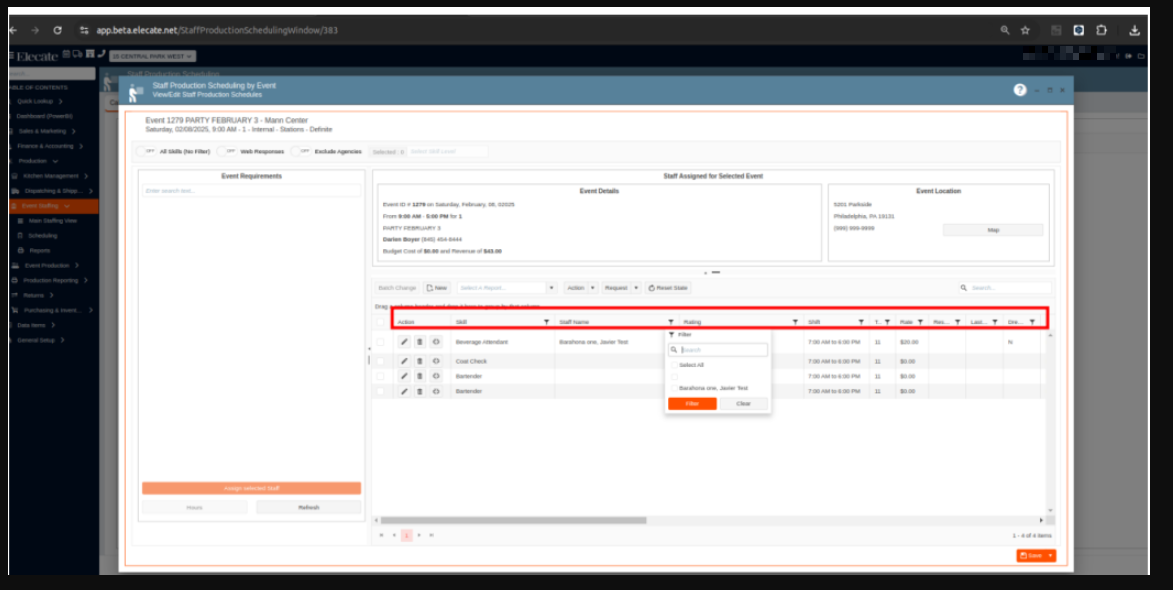The image size is (1173, 590).
Task: Click the orange Filter button
Action: tap(692, 404)
